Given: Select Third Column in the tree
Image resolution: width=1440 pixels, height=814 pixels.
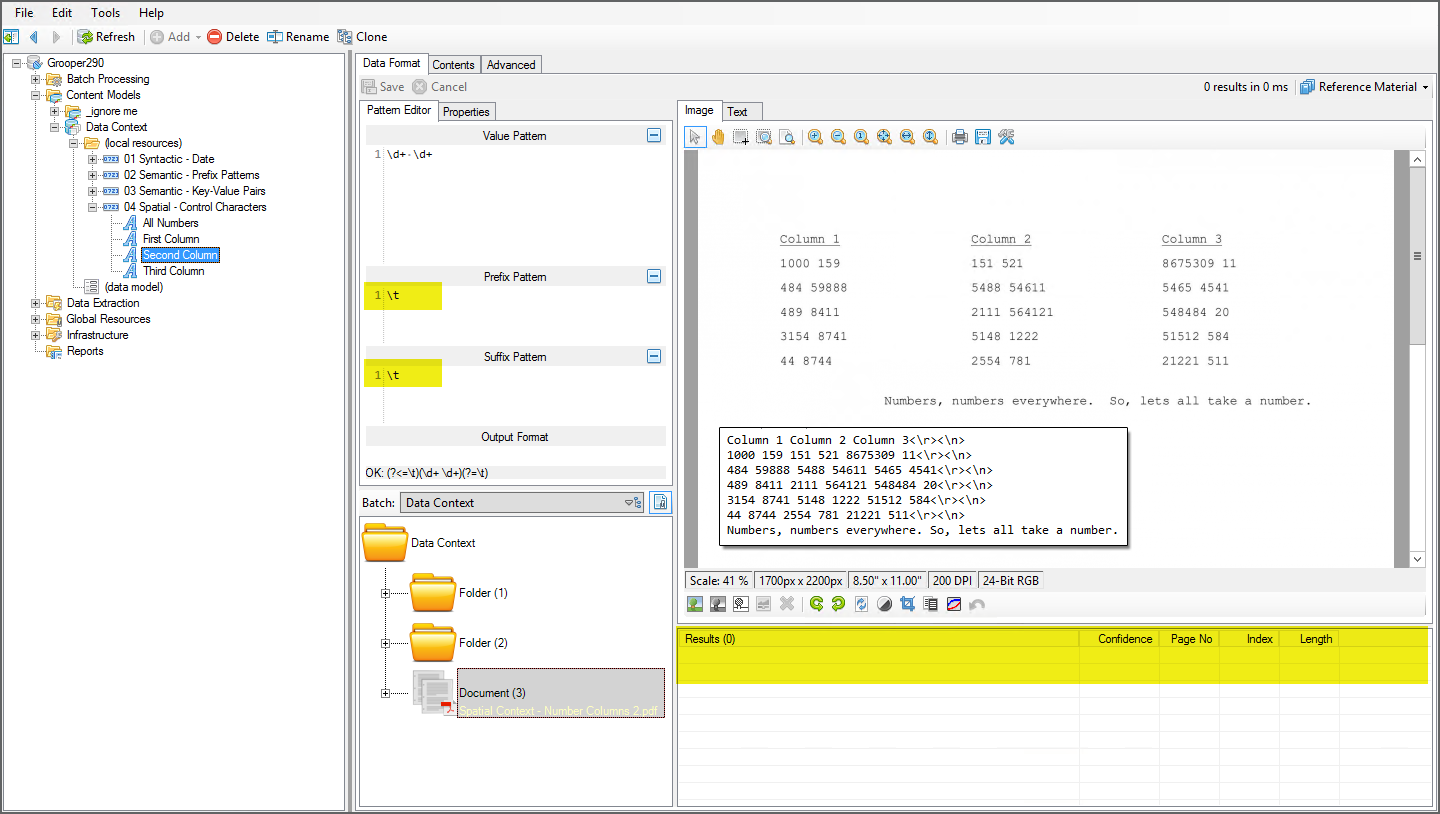Looking at the screenshot, I should pyautogui.click(x=173, y=271).
